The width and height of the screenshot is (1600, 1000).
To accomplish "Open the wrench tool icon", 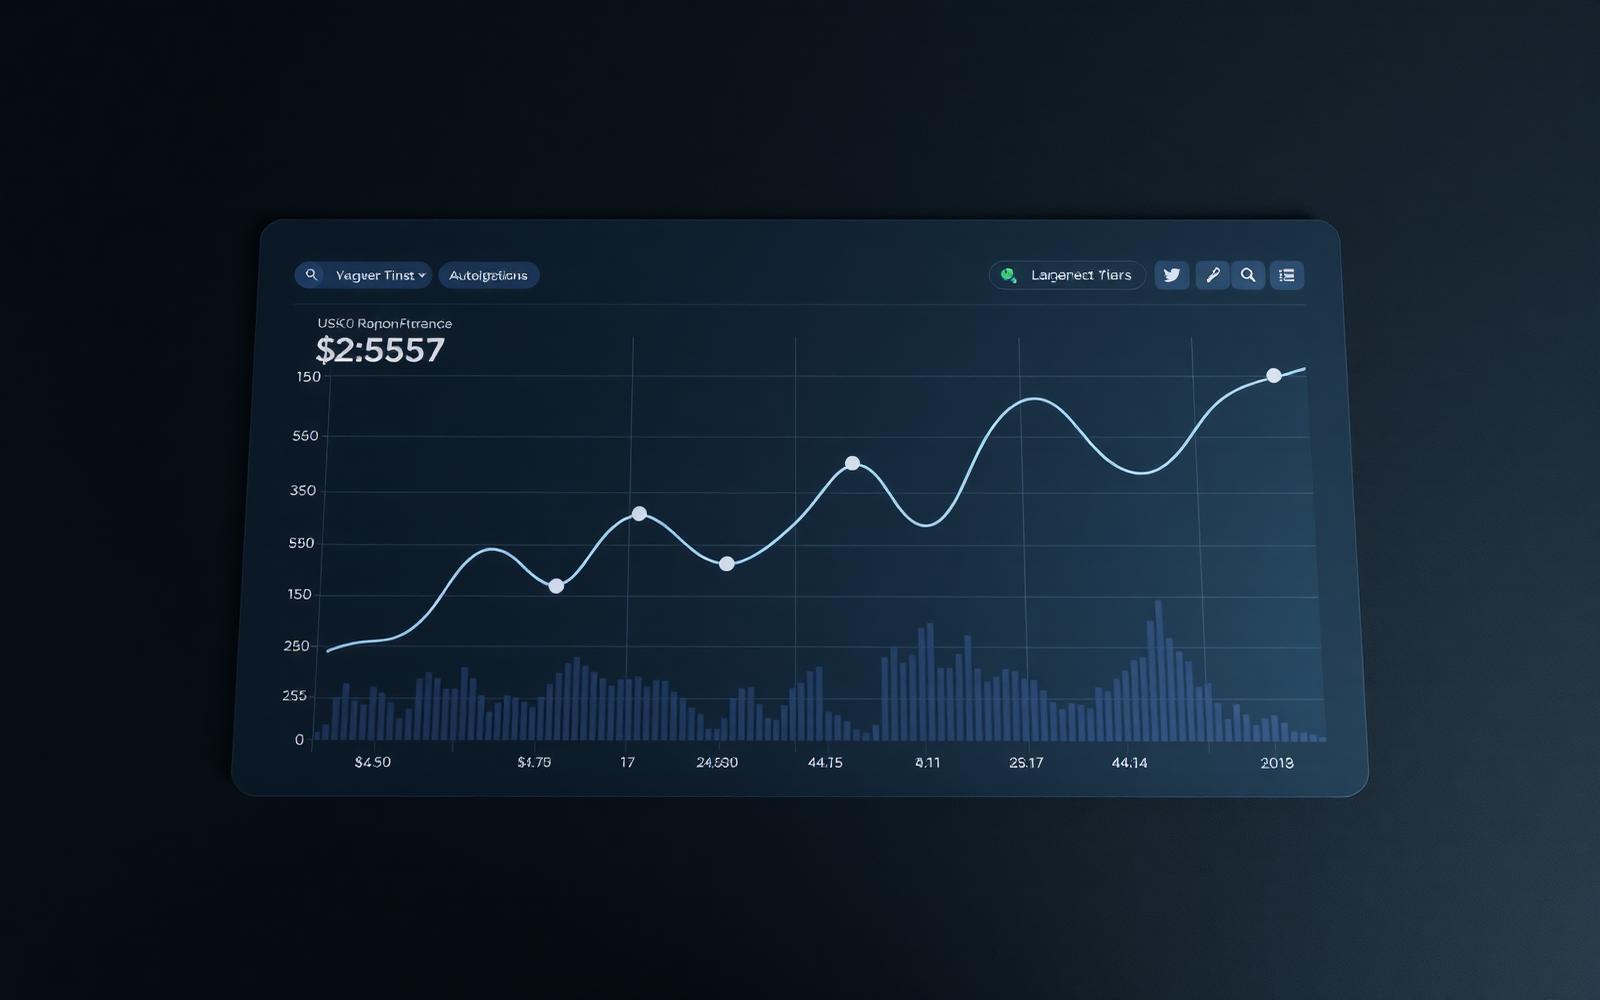I will (x=1212, y=275).
